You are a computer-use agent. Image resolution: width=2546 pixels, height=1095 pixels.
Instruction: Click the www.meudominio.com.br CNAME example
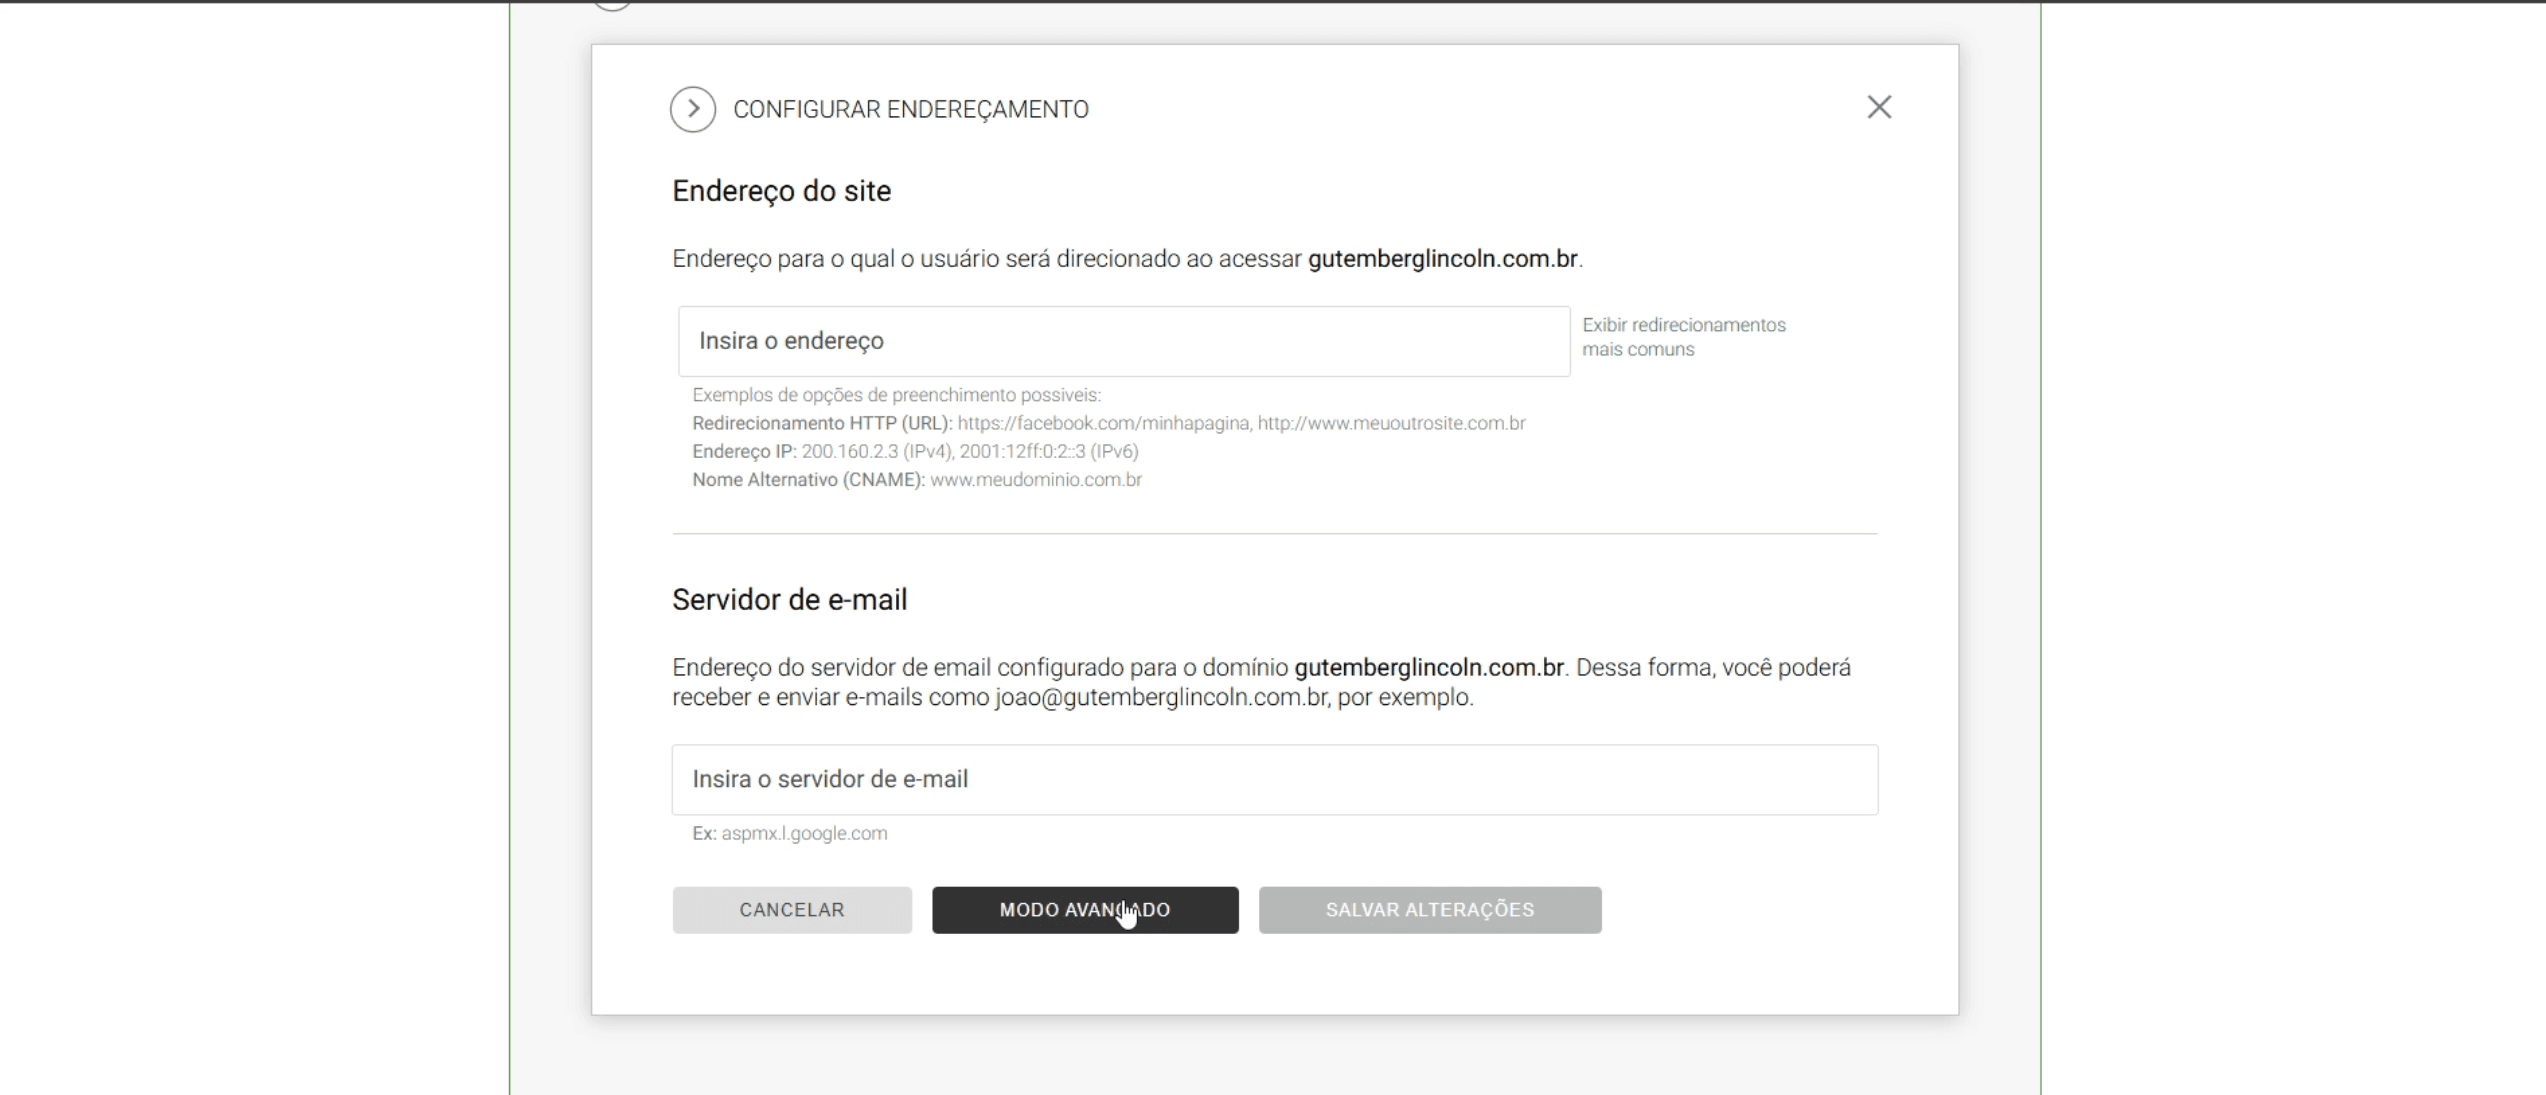[1035, 480]
